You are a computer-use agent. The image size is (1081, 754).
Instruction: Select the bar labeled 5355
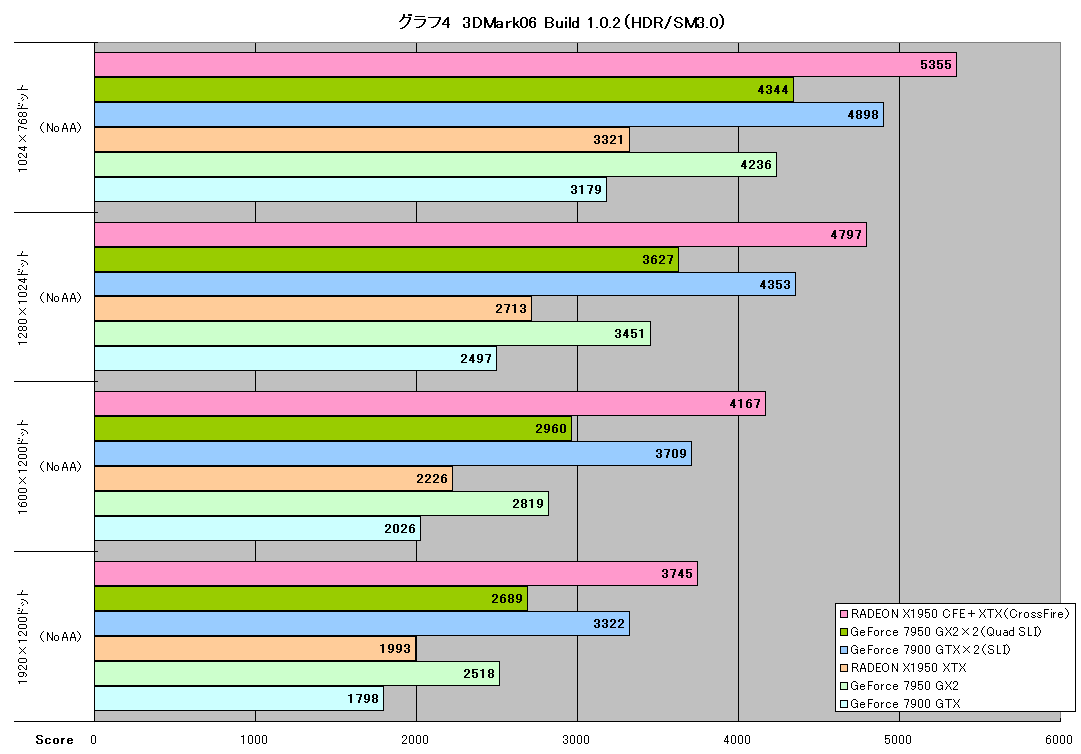pyautogui.click(x=525, y=65)
